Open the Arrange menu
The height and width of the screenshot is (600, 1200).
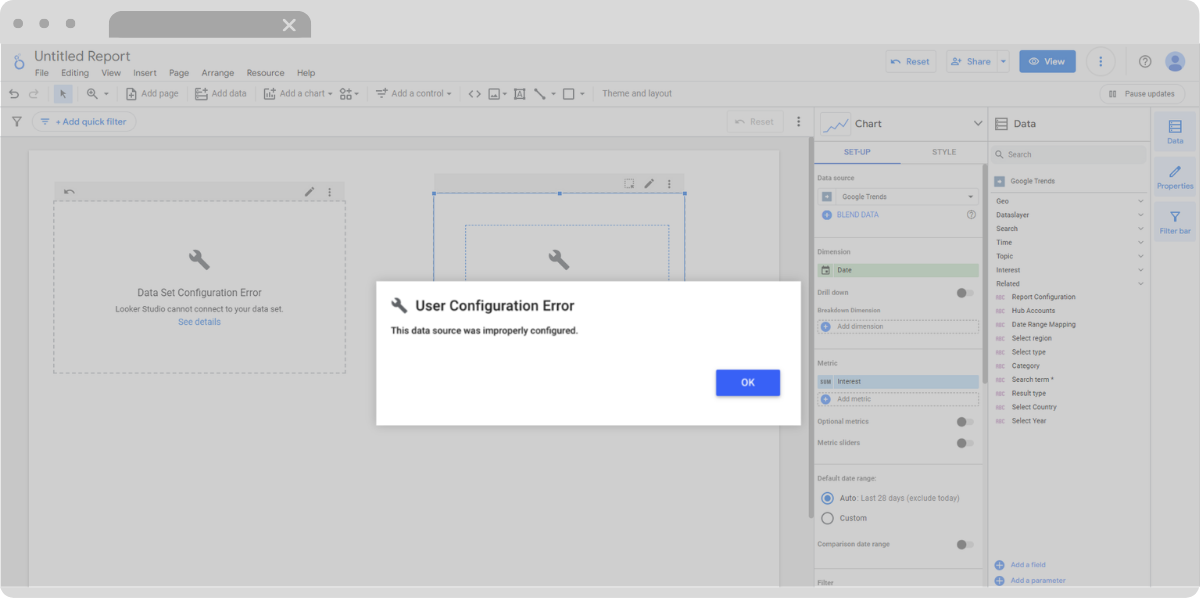(217, 73)
